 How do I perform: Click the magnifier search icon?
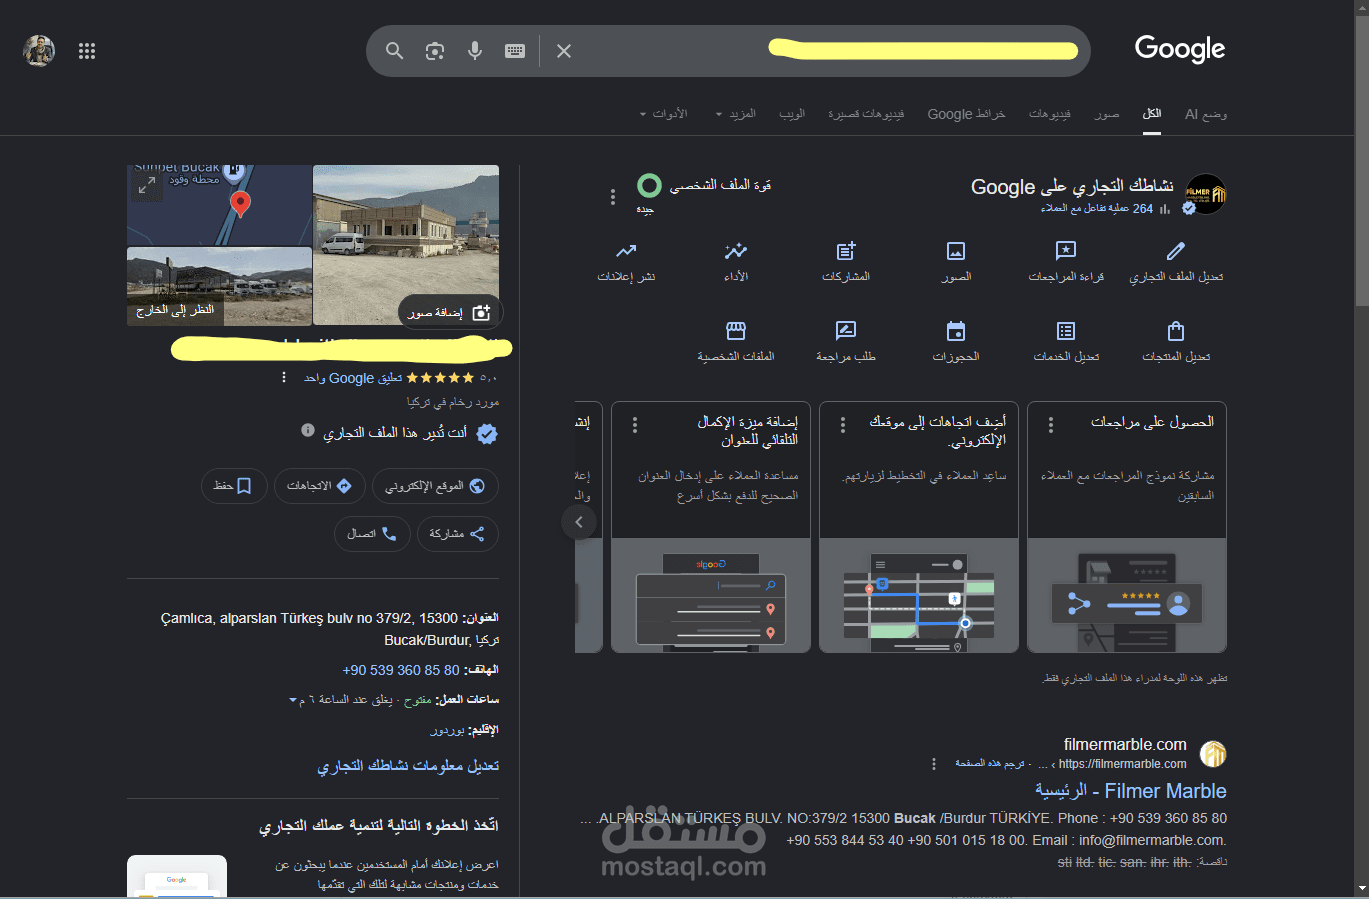click(x=395, y=51)
